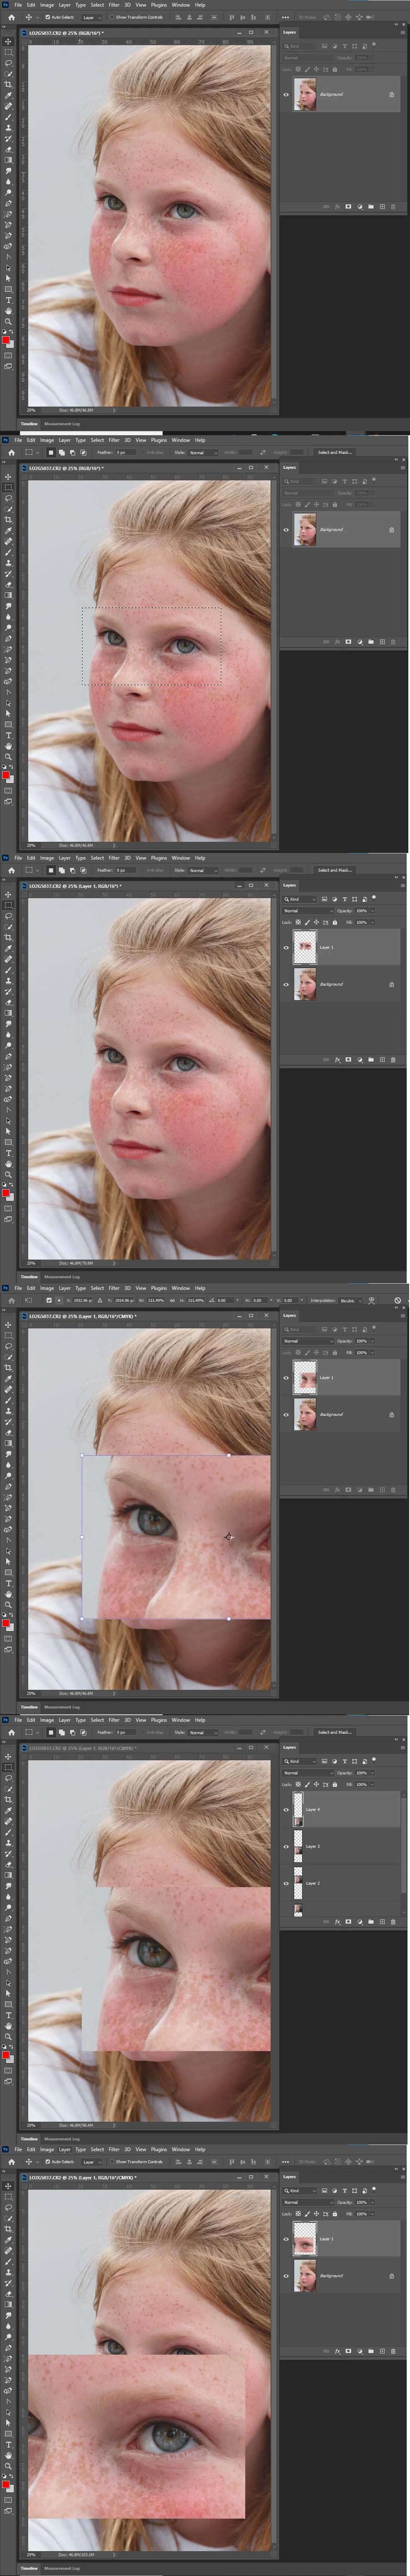Toggle warp mode icon in the free-transform screenshot
This screenshot has height=2576, width=410.
click(x=371, y=1301)
